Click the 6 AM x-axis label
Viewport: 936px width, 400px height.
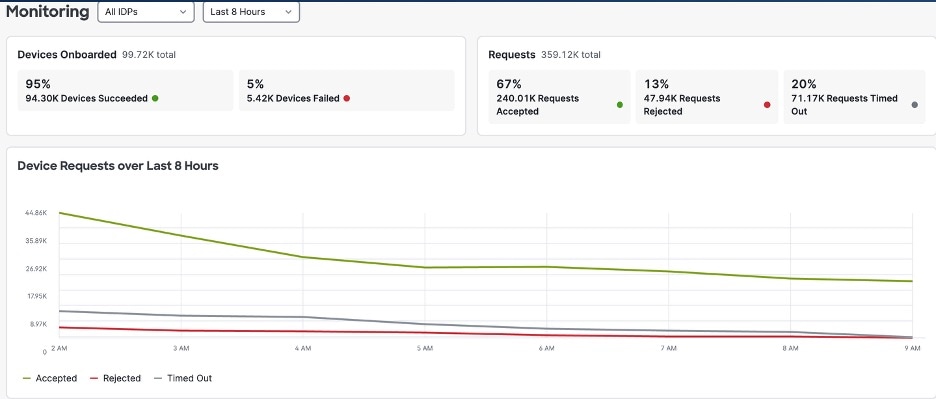coord(546,348)
